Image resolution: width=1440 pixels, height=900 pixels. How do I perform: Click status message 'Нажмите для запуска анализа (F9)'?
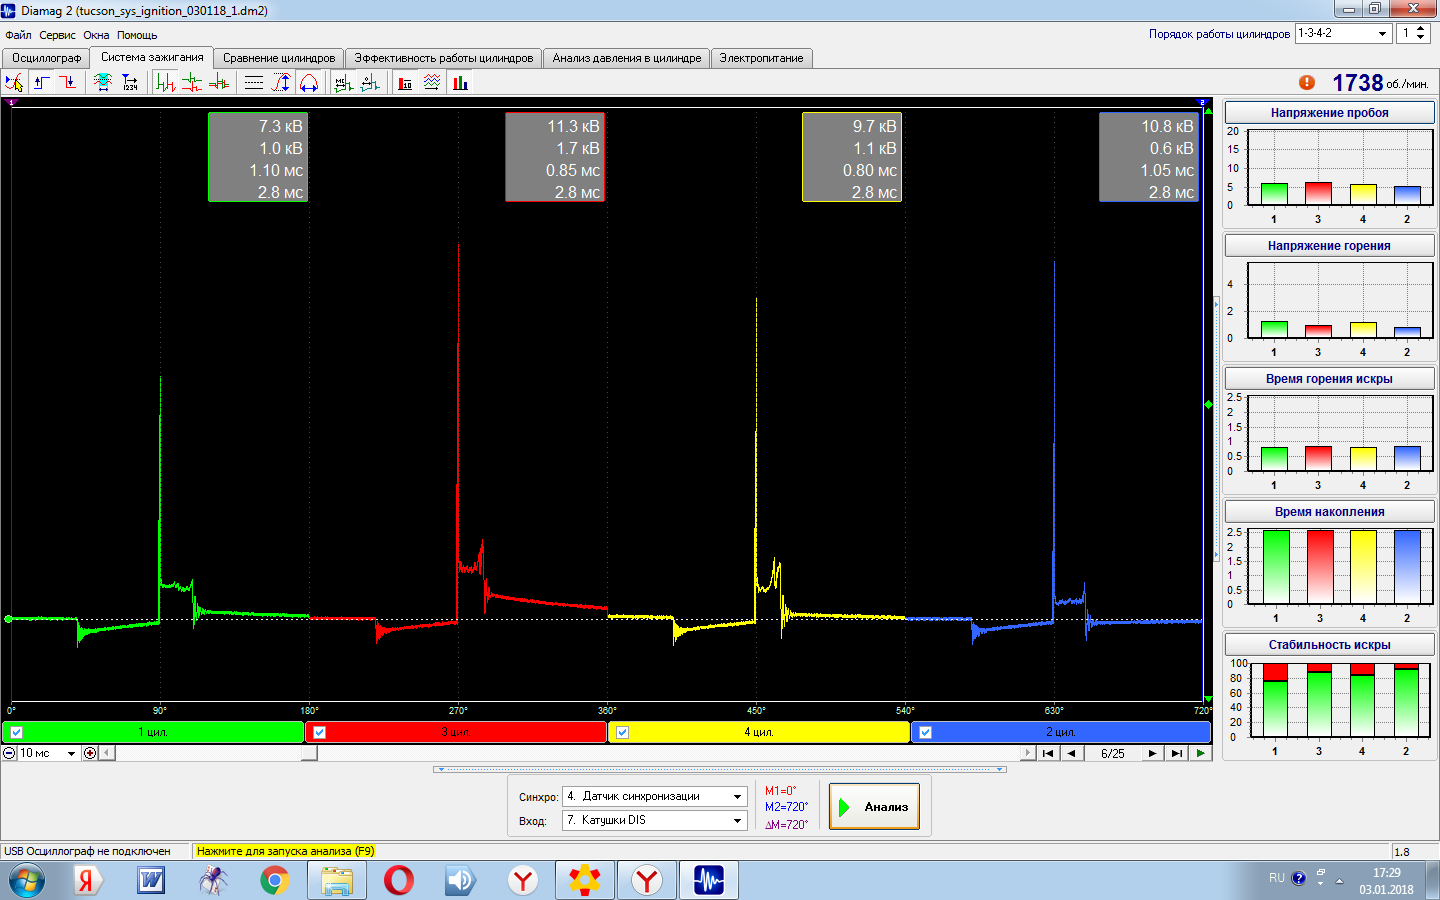tap(285, 851)
